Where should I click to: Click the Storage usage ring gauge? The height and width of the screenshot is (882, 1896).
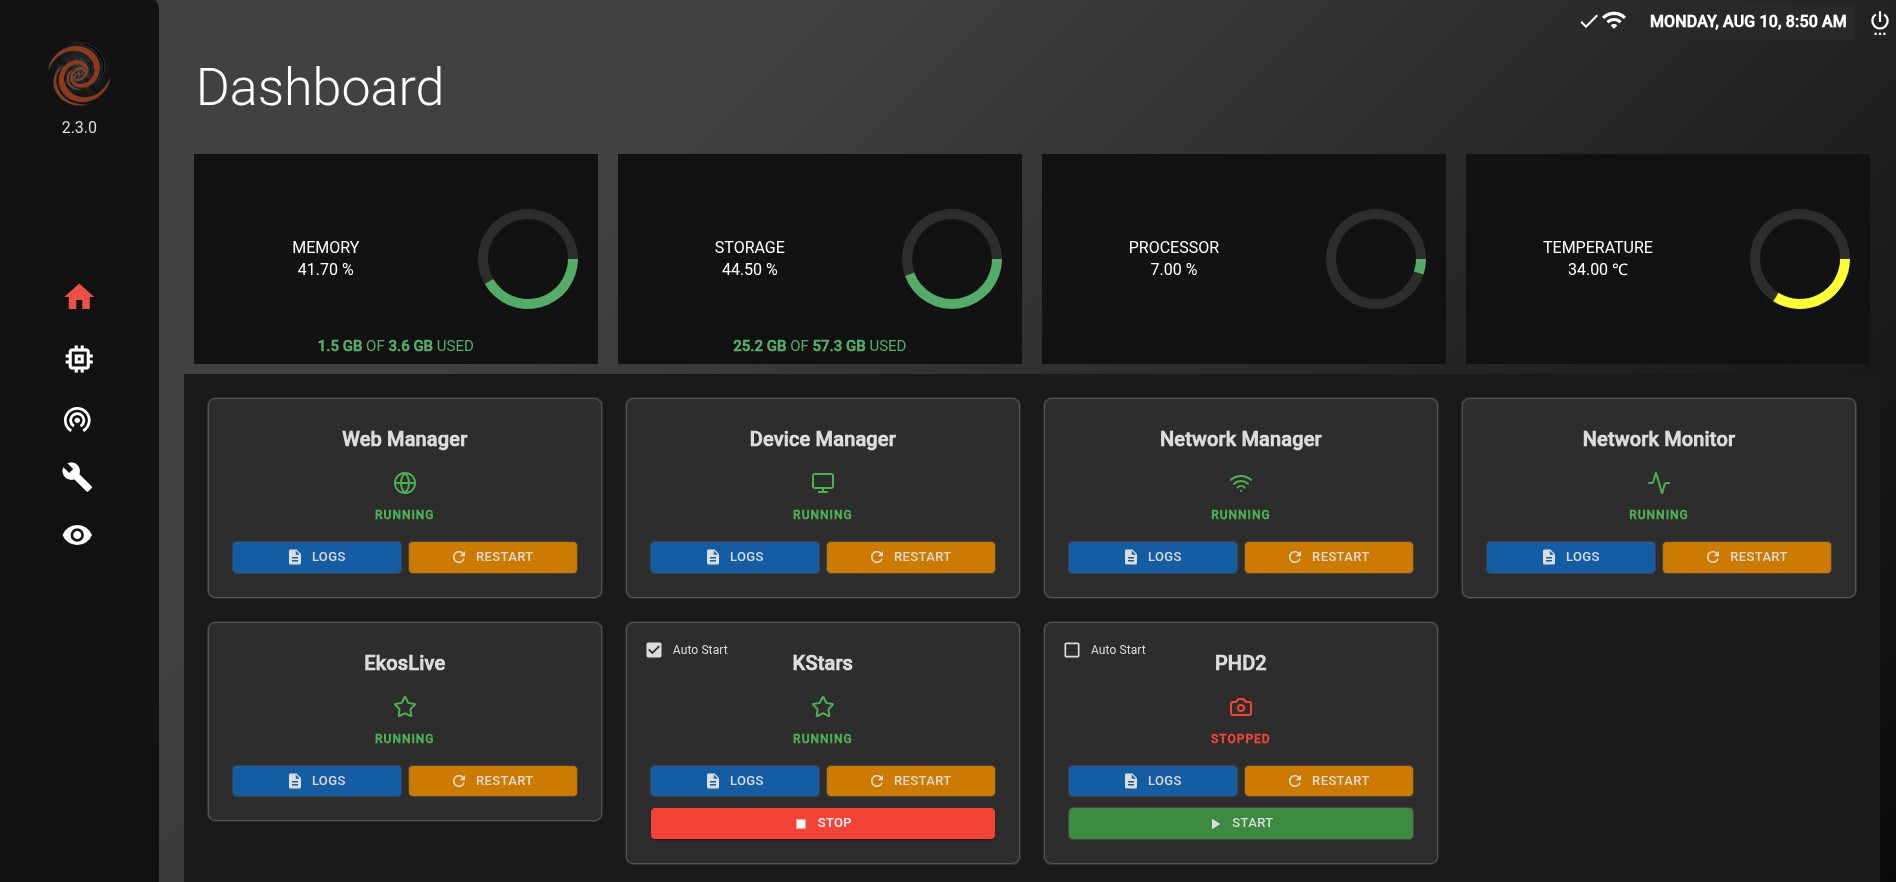click(952, 259)
